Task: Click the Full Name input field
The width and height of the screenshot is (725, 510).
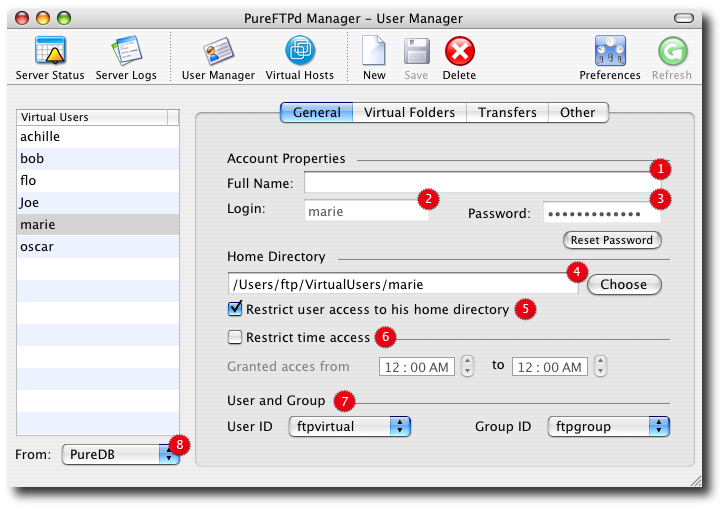Action: pos(481,183)
